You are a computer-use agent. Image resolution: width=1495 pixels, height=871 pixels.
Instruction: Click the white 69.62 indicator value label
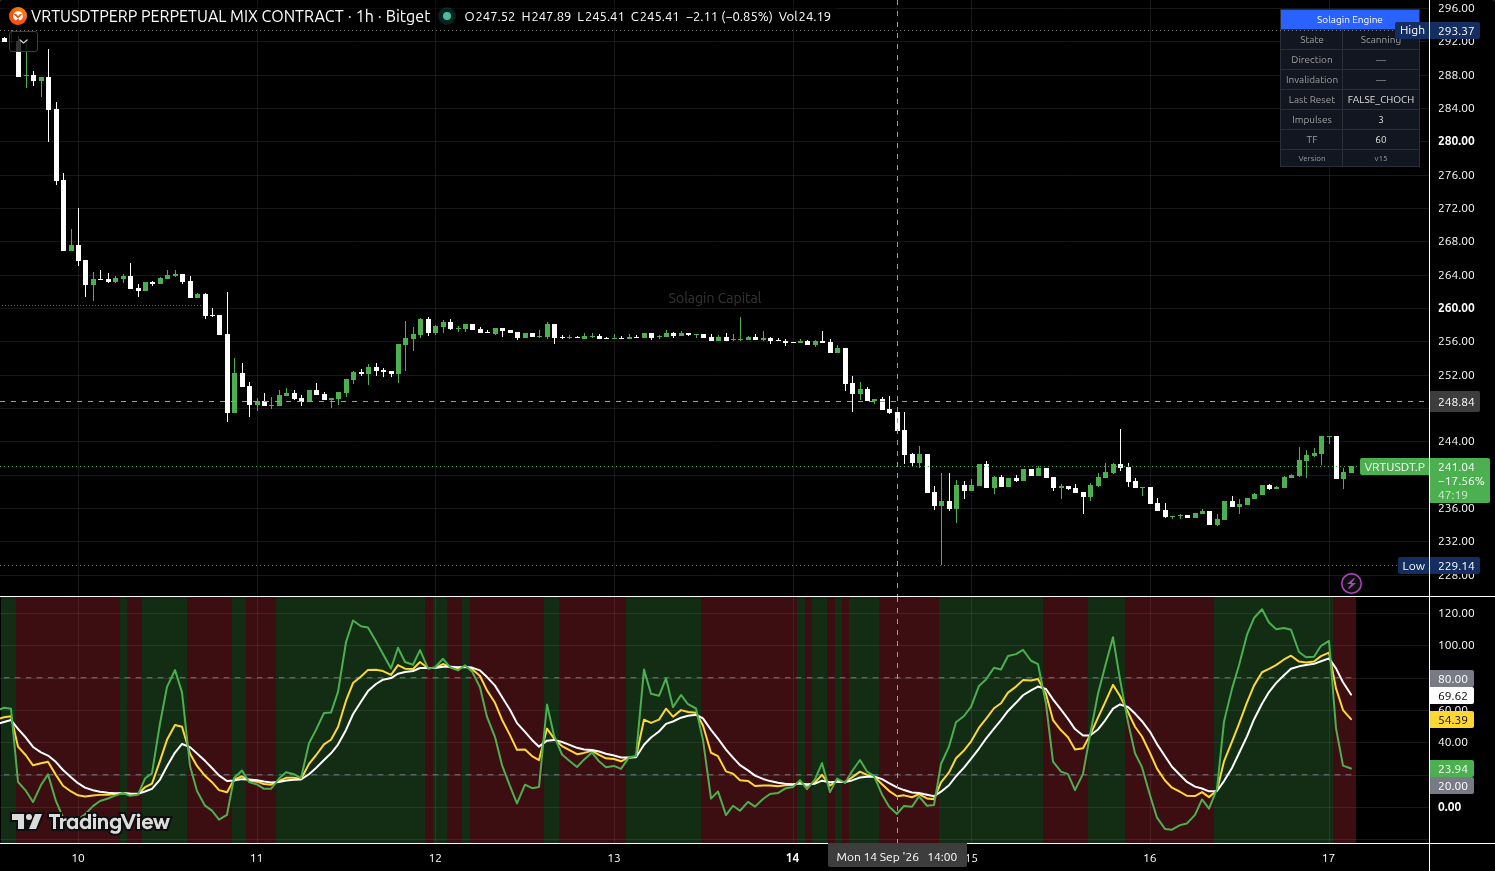pyautogui.click(x=1452, y=696)
